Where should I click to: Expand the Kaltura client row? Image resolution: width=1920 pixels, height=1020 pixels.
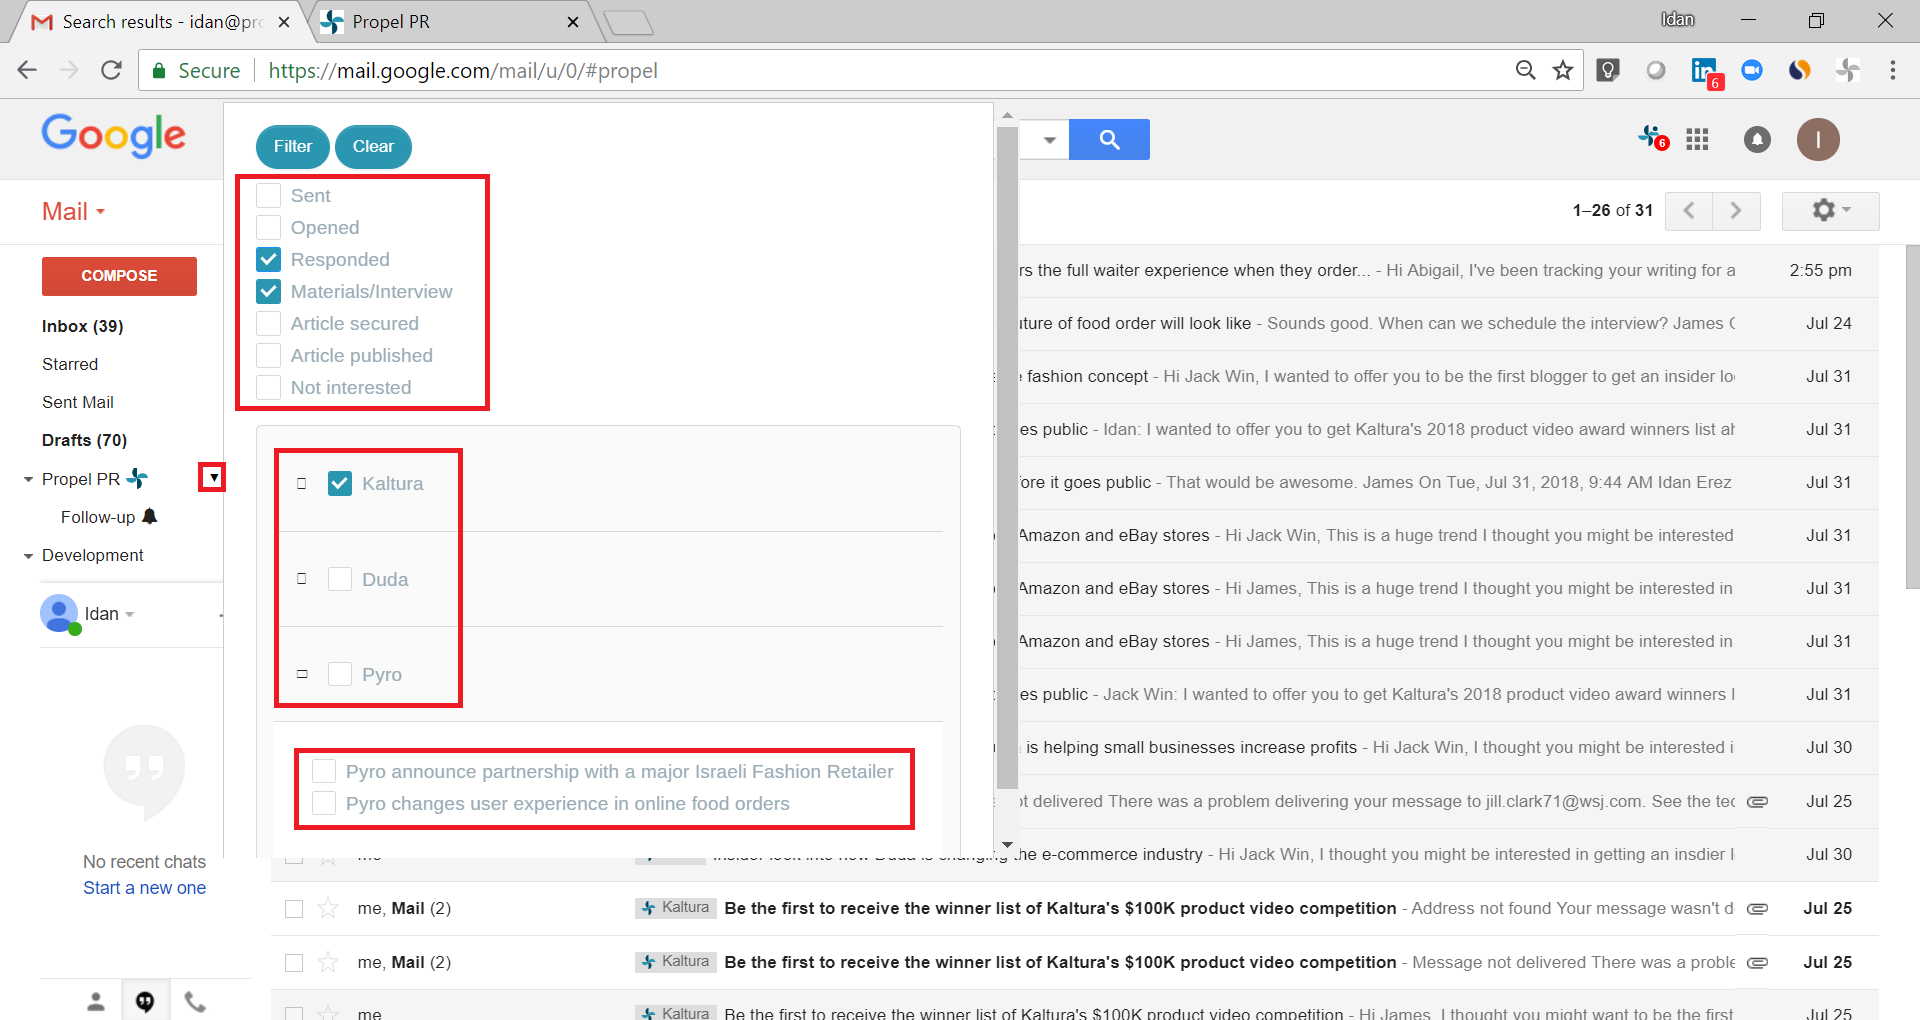pos(302,483)
